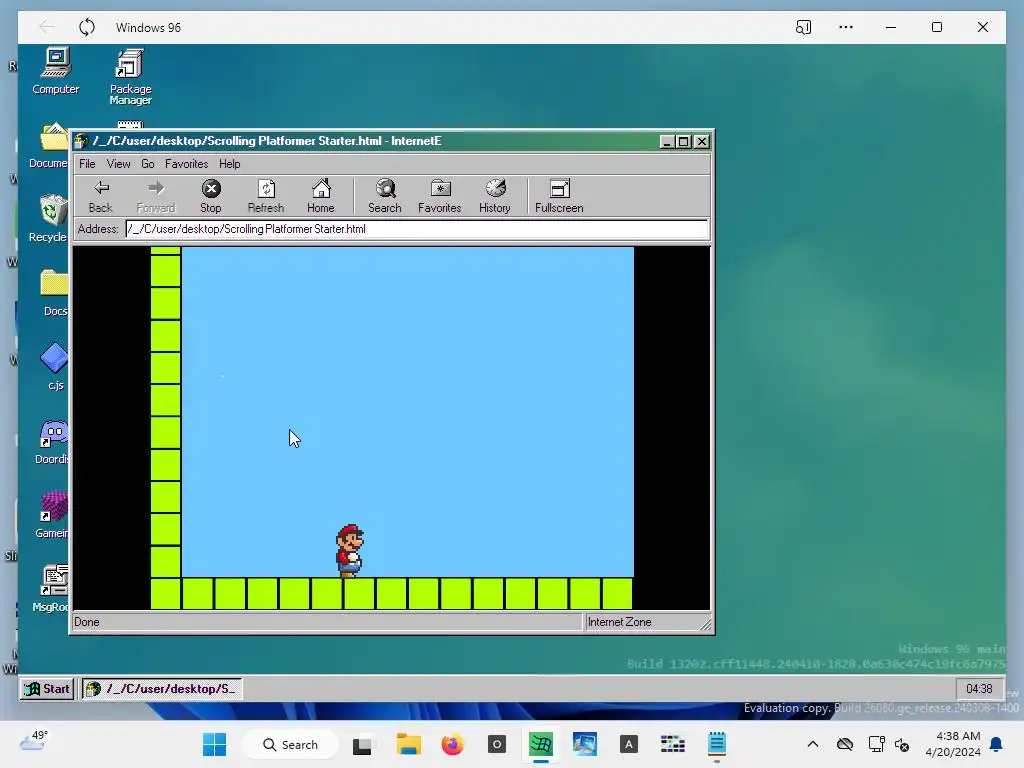Open the Notepad icon in host taskbar
1024x768 pixels.
click(716, 744)
